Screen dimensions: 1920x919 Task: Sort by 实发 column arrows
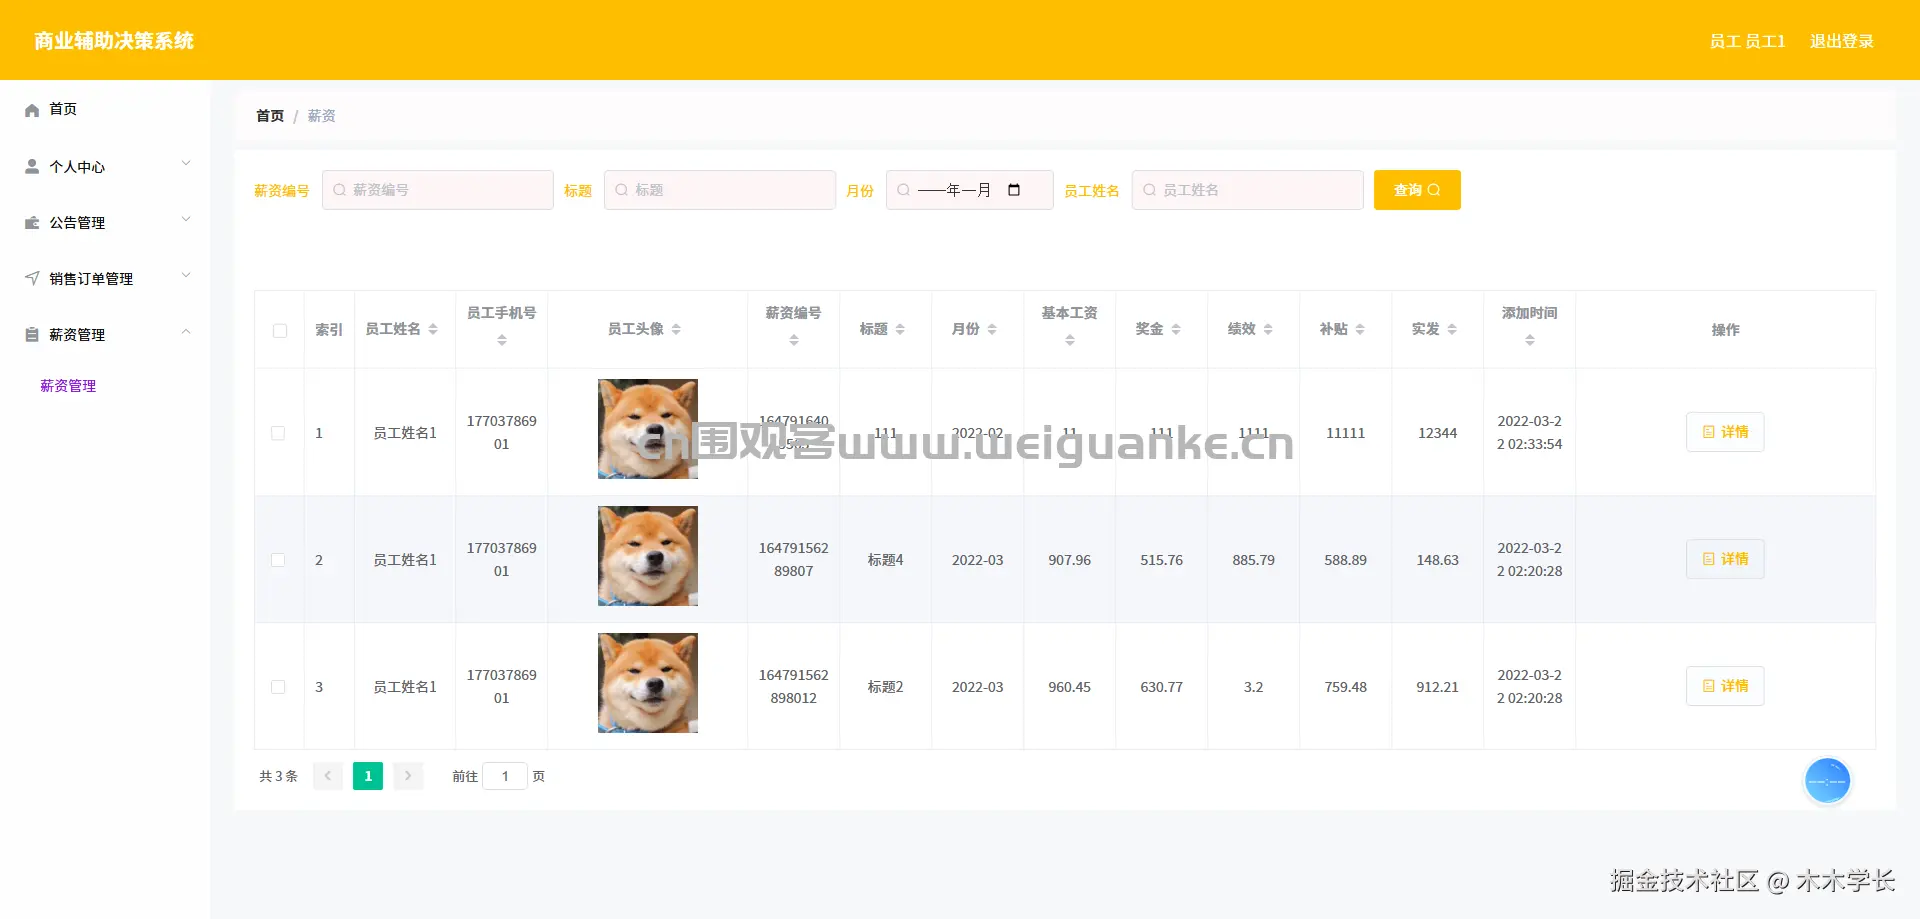(x=1452, y=329)
